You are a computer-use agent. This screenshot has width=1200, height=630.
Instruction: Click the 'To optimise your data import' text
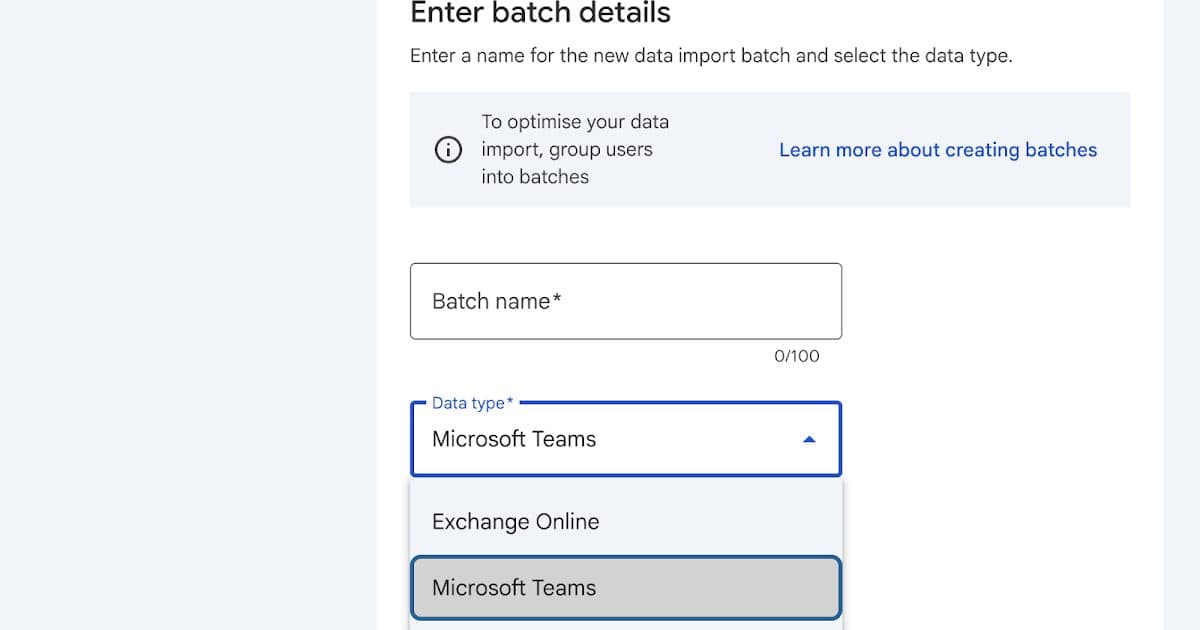coord(575,149)
